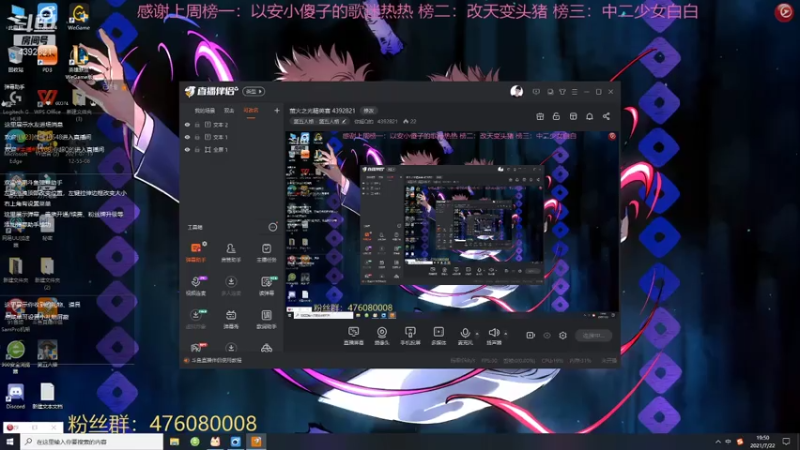Click the rightmost status bar text button
The image size is (800, 450).
click(x=609, y=360)
